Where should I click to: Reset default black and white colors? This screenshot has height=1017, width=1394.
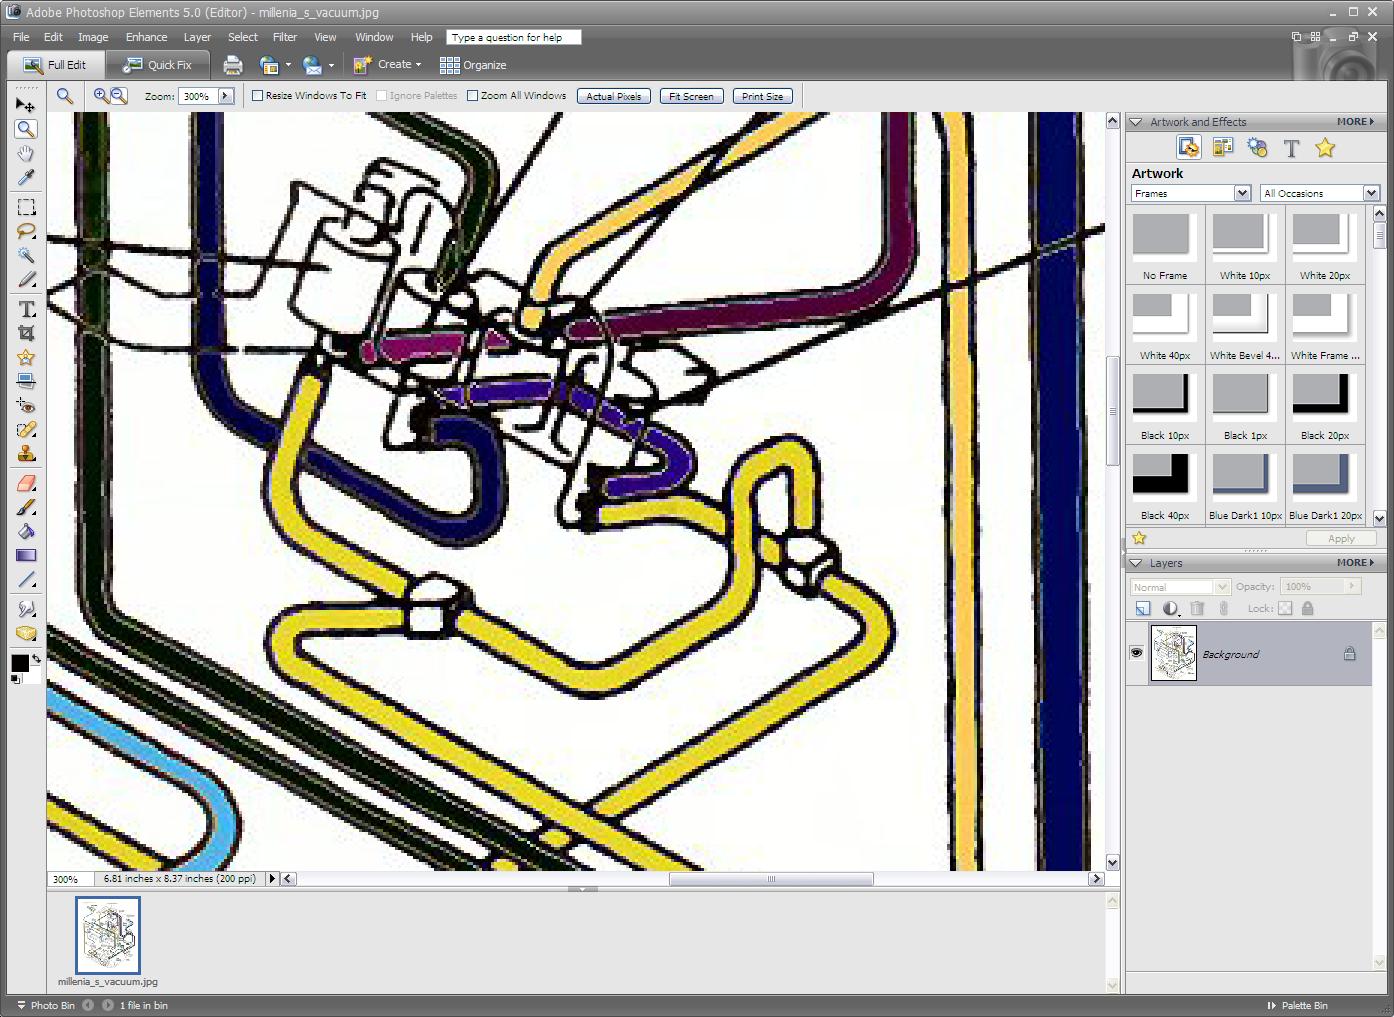(15, 679)
